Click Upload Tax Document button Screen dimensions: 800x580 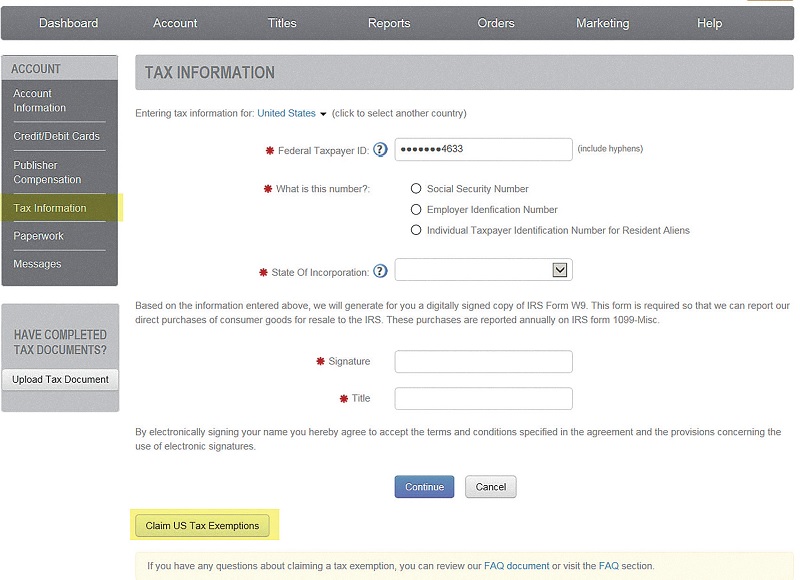pos(60,379)
